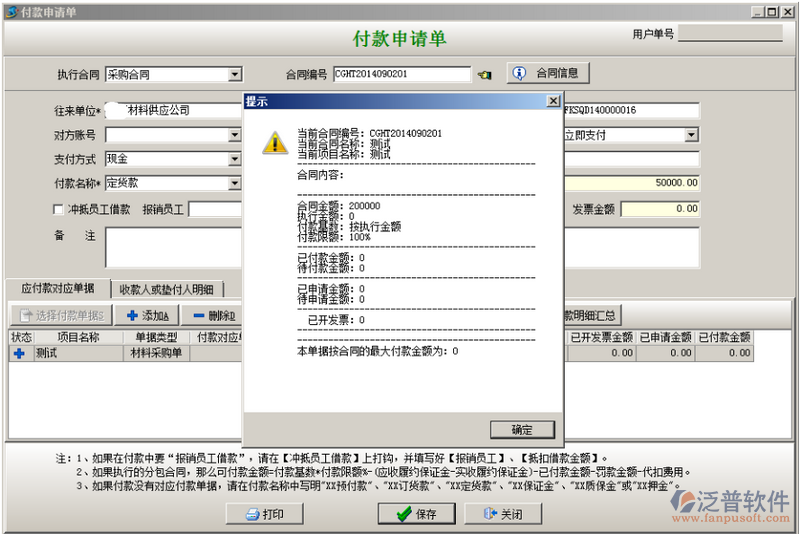Switch to the 收款人或垫付人明细 tab

[x=166, y=289]
